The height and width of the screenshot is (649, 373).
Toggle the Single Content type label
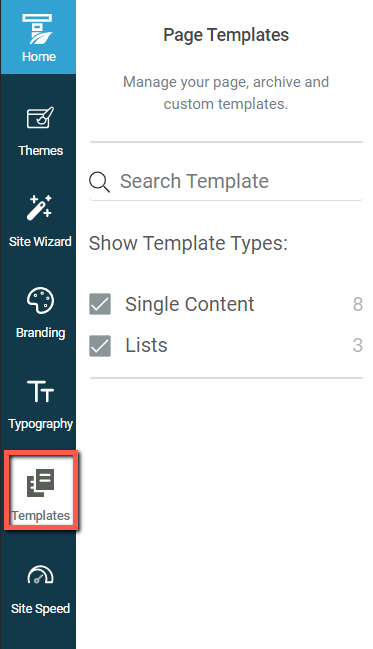pyautogui.click(x=190, y=304)
